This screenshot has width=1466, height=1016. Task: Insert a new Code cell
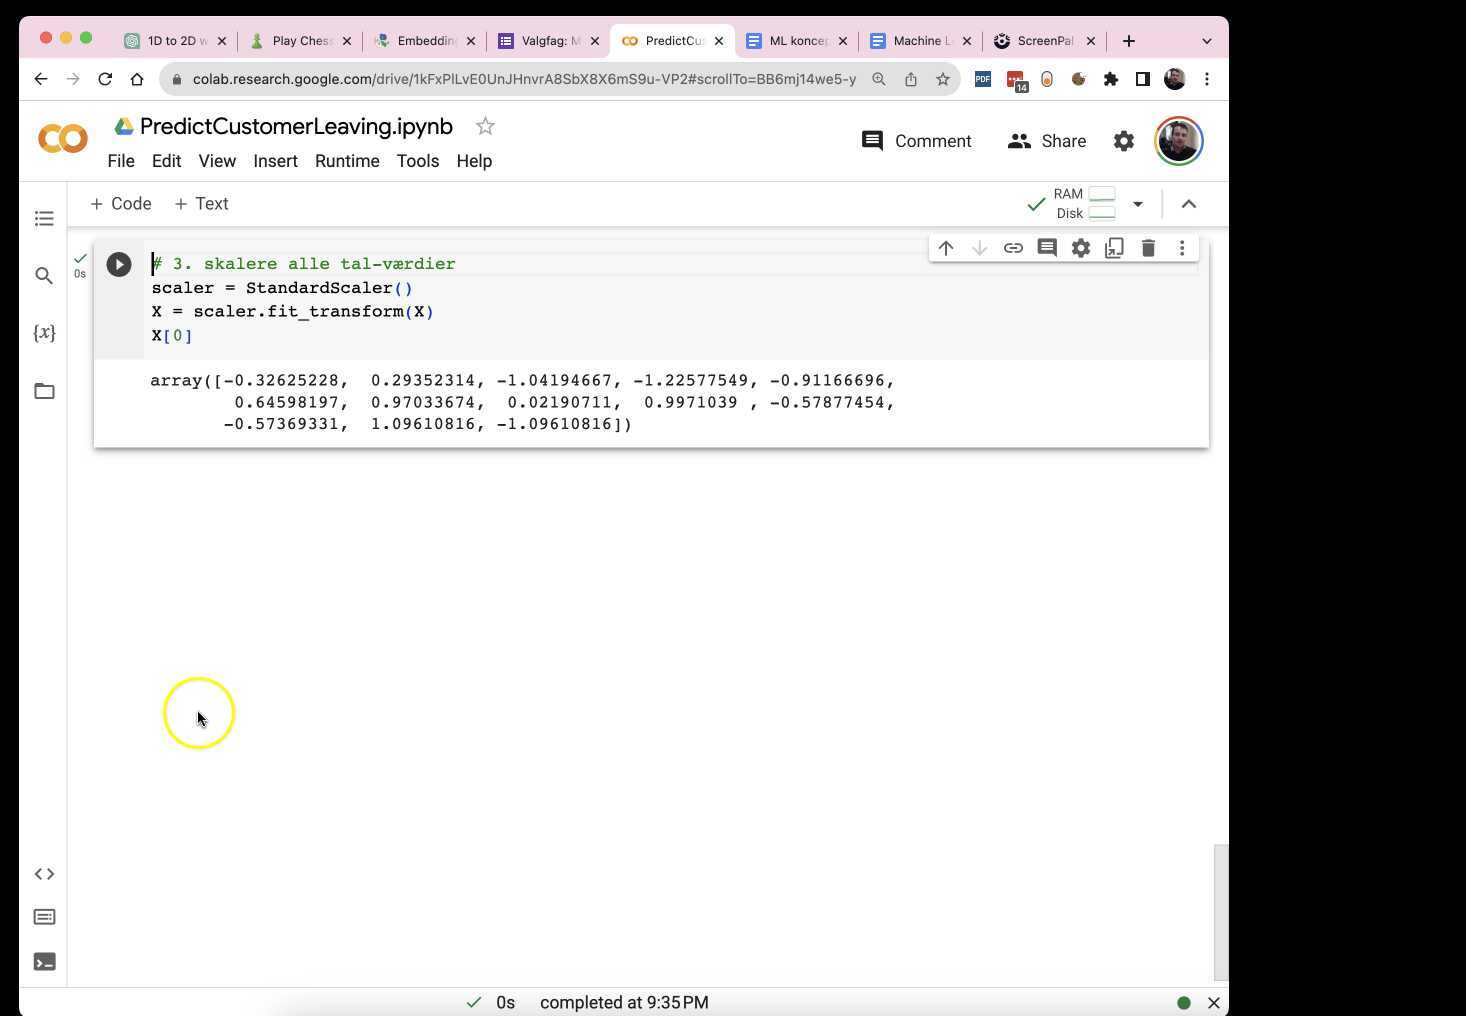[x=120, y=203]
